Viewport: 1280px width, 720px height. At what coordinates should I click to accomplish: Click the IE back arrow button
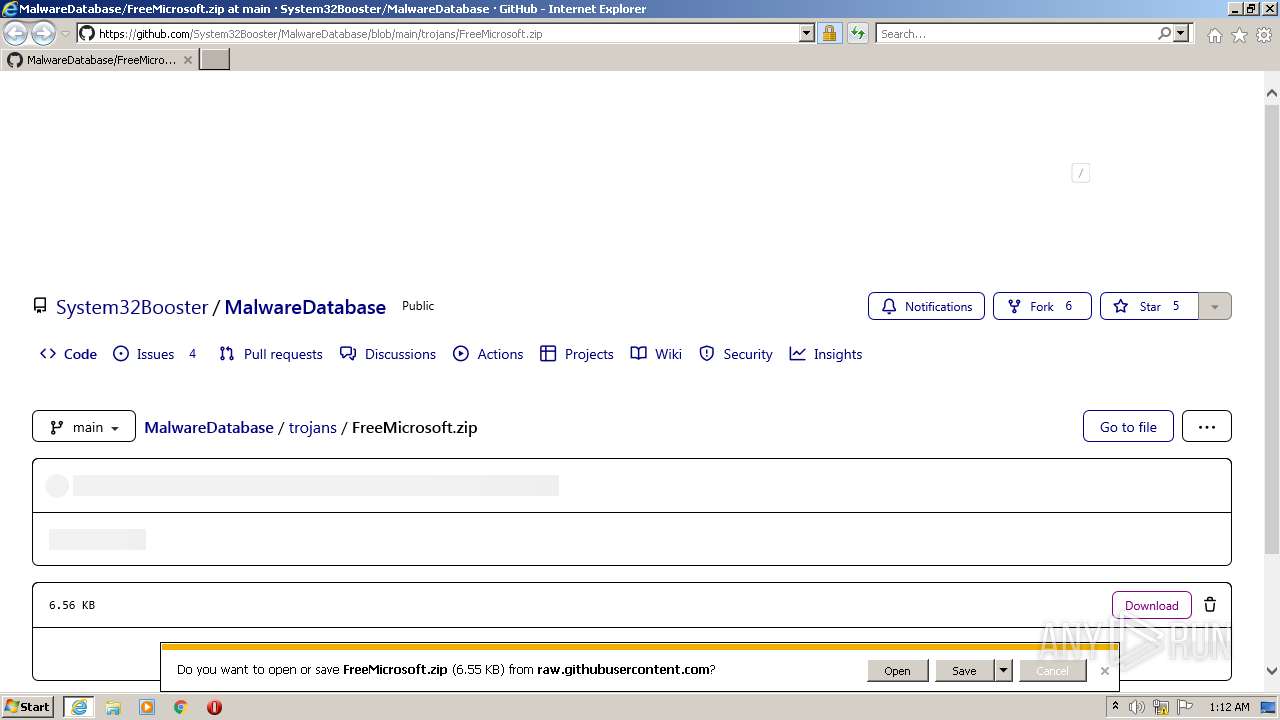coord(15,34)
